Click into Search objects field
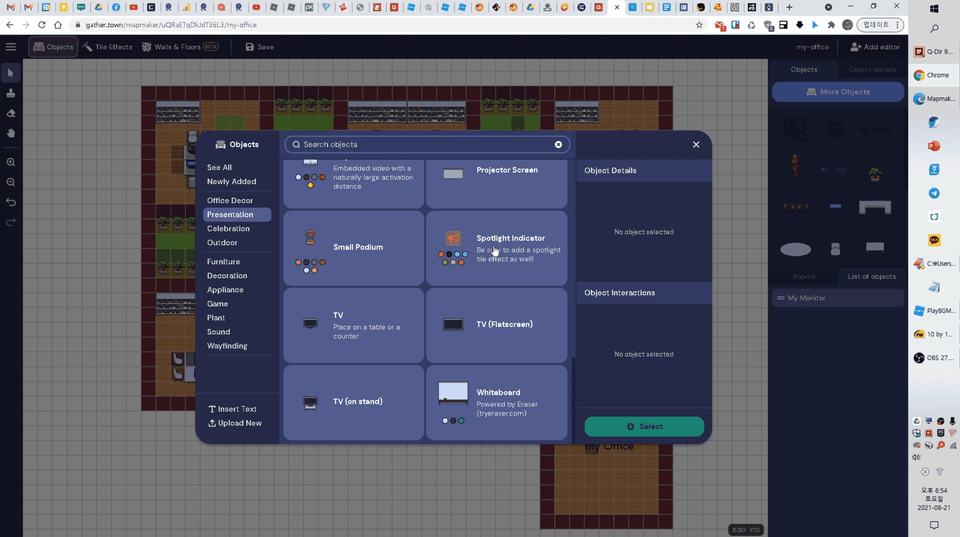The image size is (960, 537). click(x=427, y=145)
